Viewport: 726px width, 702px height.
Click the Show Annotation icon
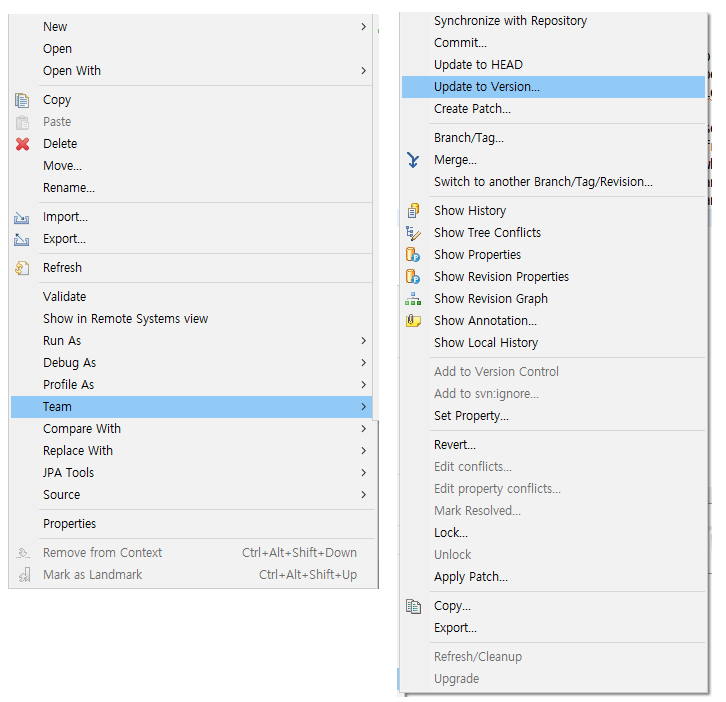coord(413,321)
